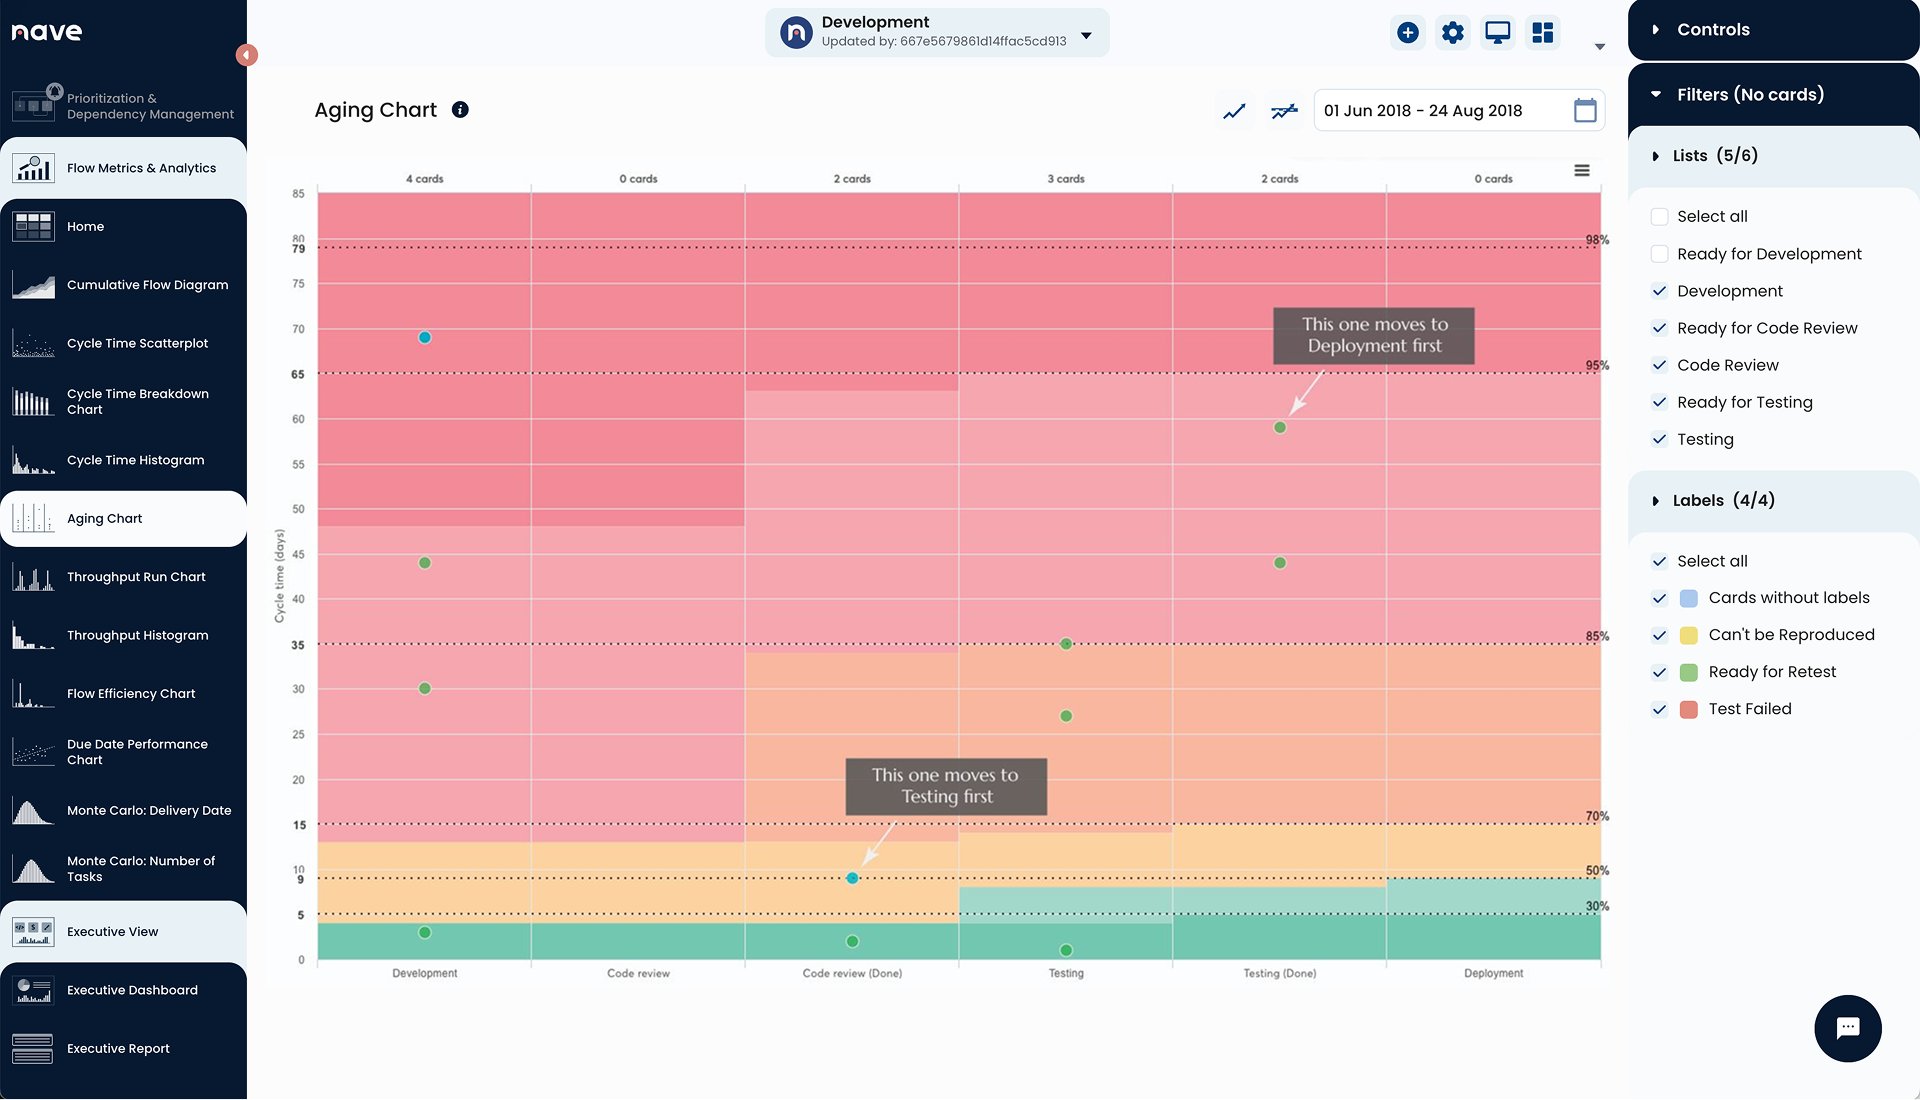Screen dimensions: 1920x1100
Task: Toggle the trend line chart icon
Action: pos(1234,111)
